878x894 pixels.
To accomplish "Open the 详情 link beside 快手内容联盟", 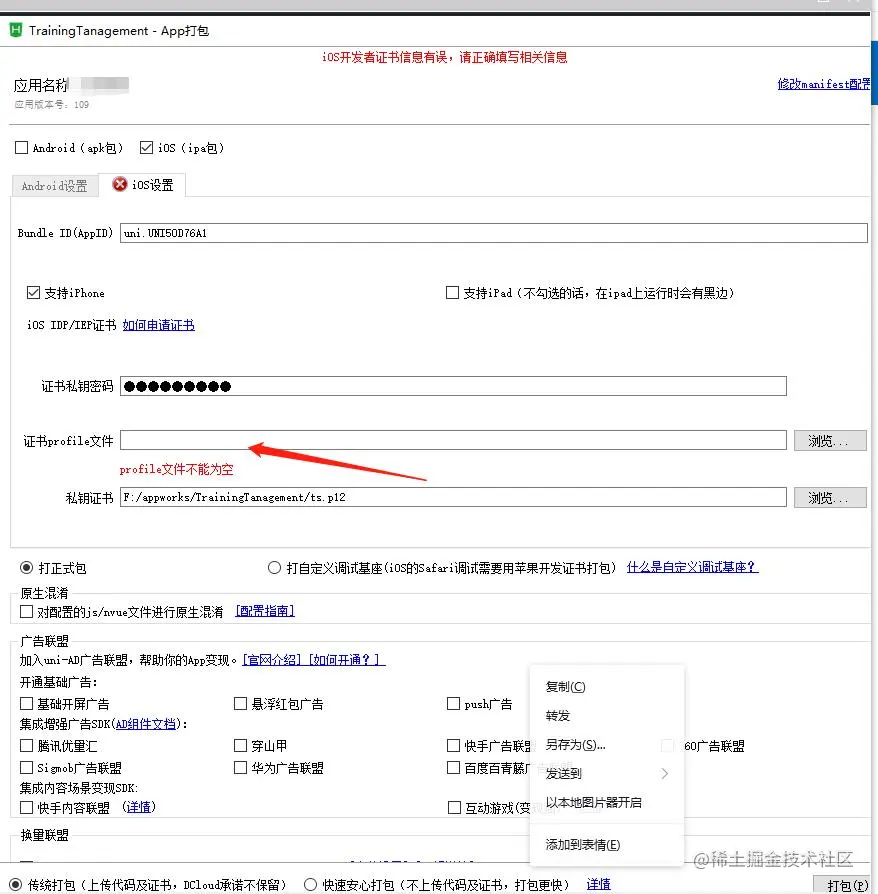I will 139,807.
